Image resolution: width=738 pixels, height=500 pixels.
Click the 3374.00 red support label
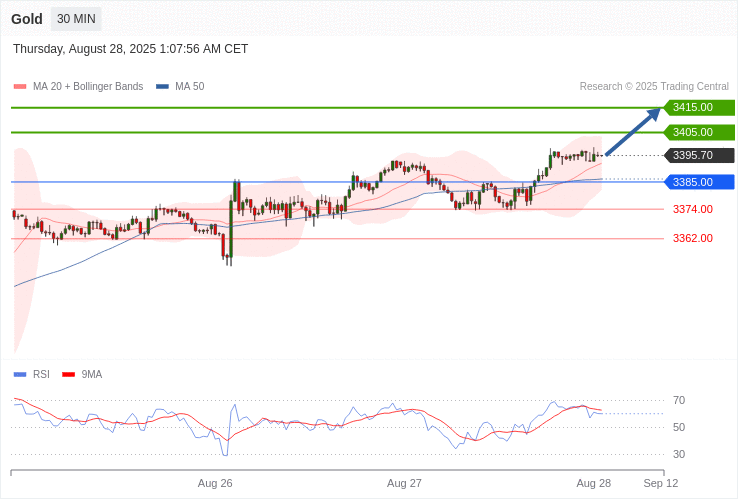pos(692,209)
